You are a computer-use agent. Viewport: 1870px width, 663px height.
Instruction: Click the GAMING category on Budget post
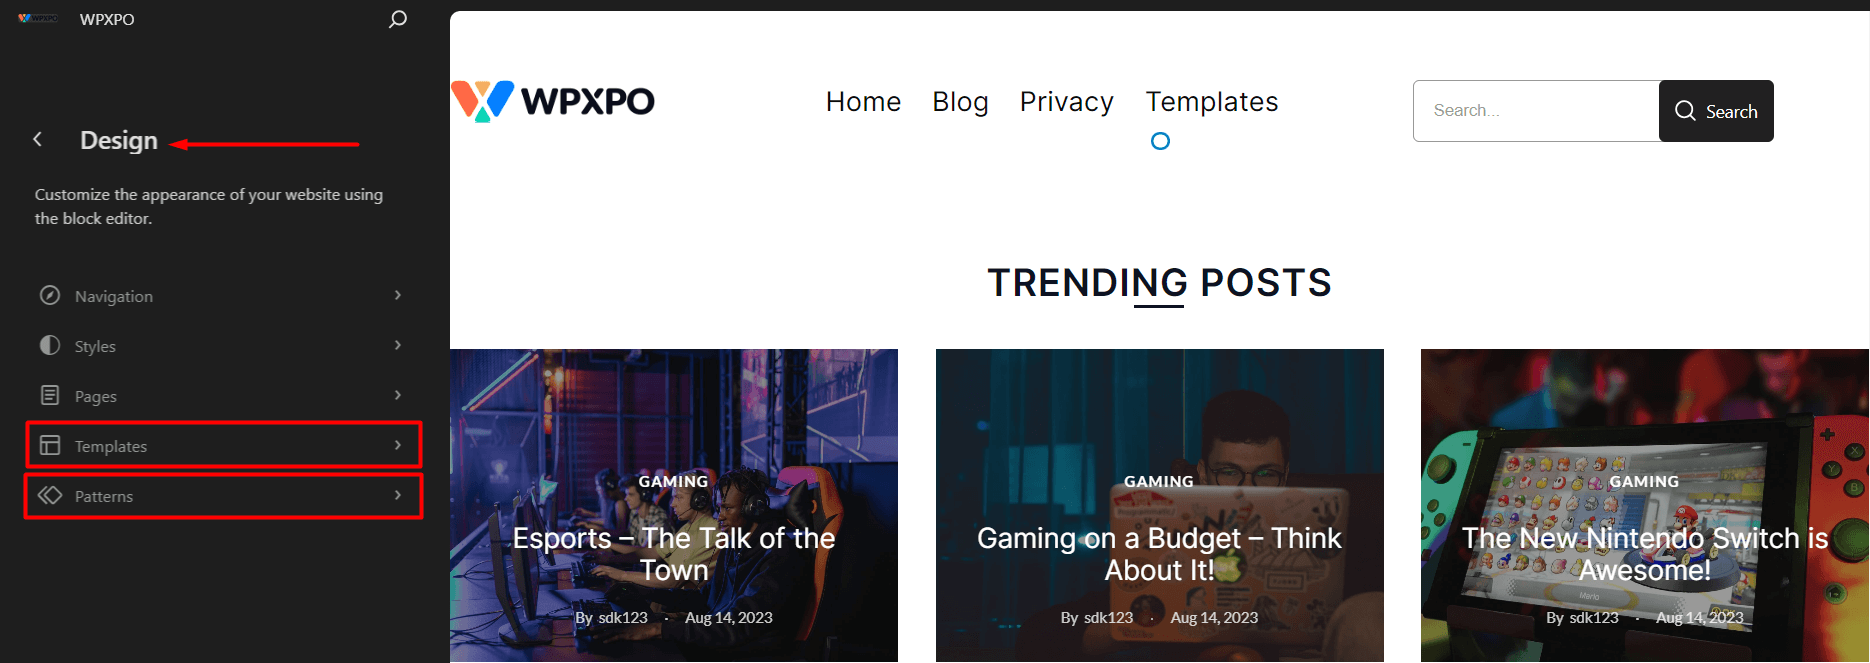click(x=1158, y=482)
